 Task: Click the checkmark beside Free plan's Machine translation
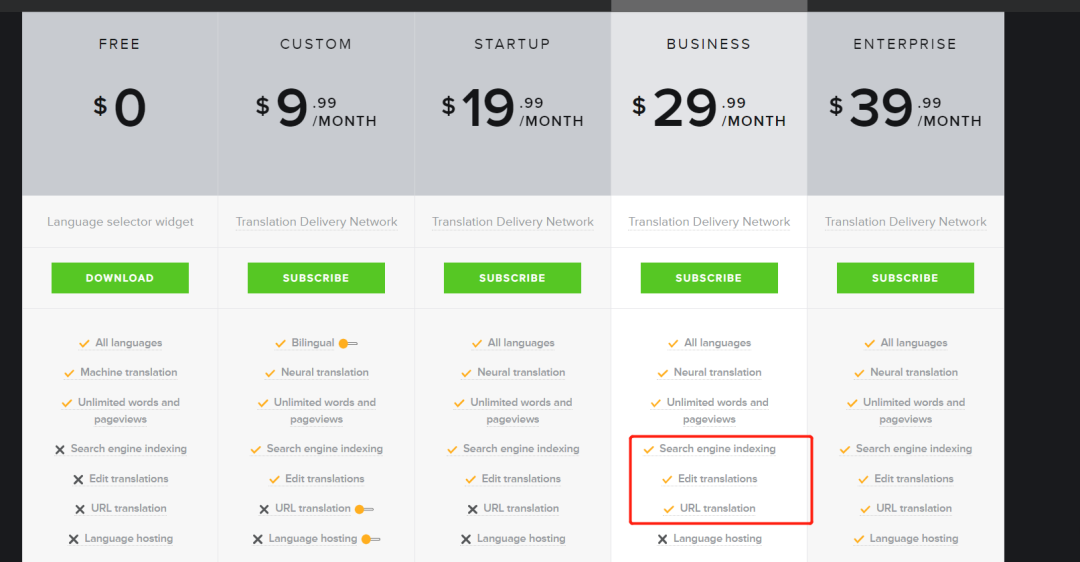(x=69, y=373)
